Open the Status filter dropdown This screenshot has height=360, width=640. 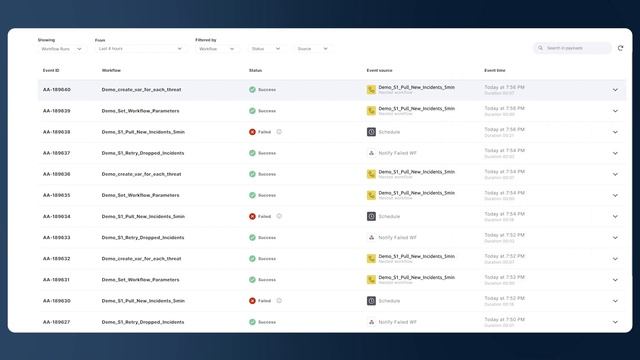pyautogui.click(x=266, y=49)
